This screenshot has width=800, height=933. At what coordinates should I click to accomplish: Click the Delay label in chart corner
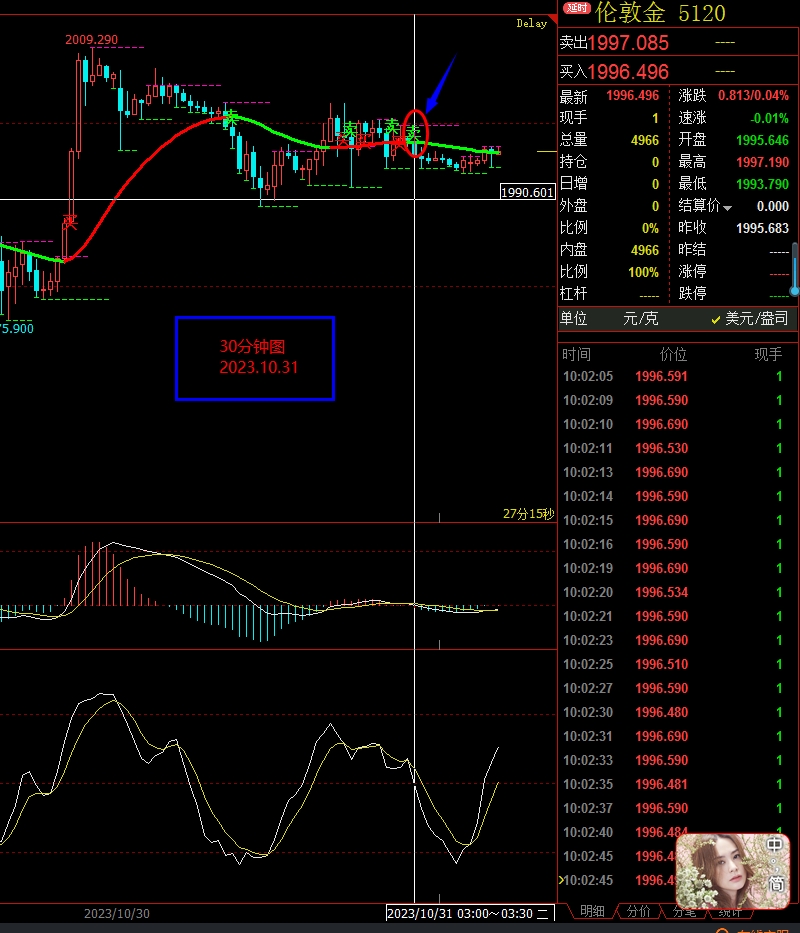coord(531,23)
